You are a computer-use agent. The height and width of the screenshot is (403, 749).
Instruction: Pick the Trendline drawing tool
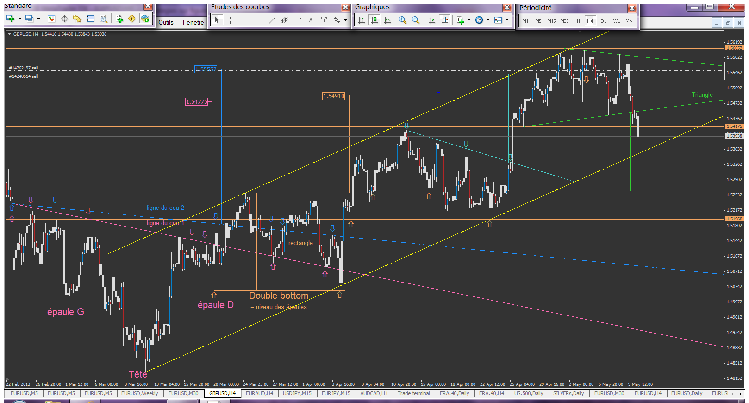(x=272, y=20)
